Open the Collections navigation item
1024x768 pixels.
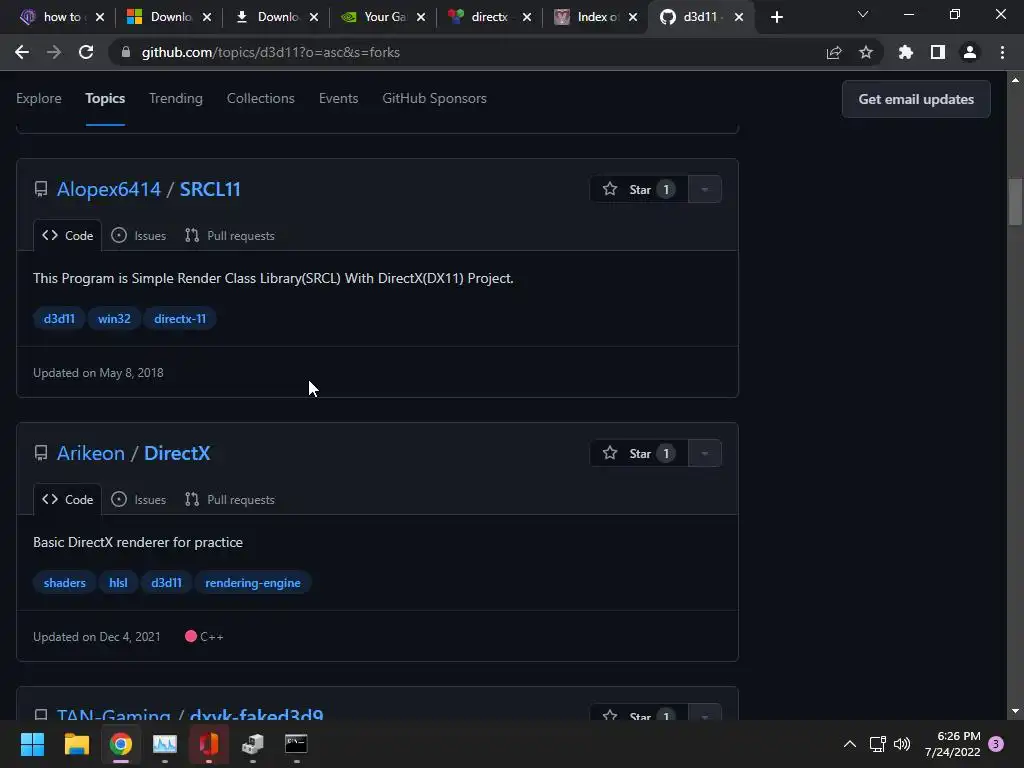(261, 99)
